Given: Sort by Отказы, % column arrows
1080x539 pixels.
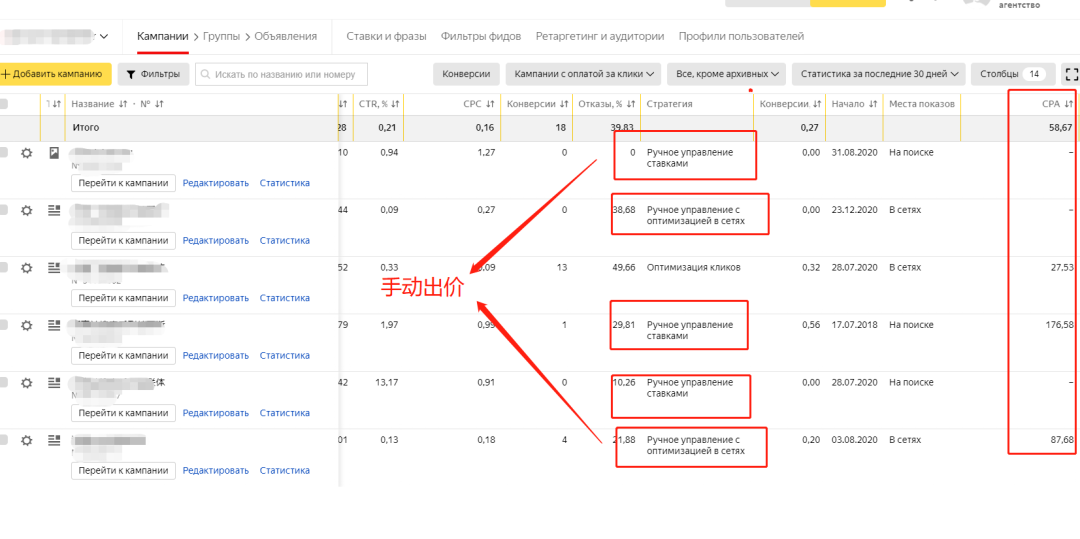Looking at the screenshot, I should [x=630, y=104].
